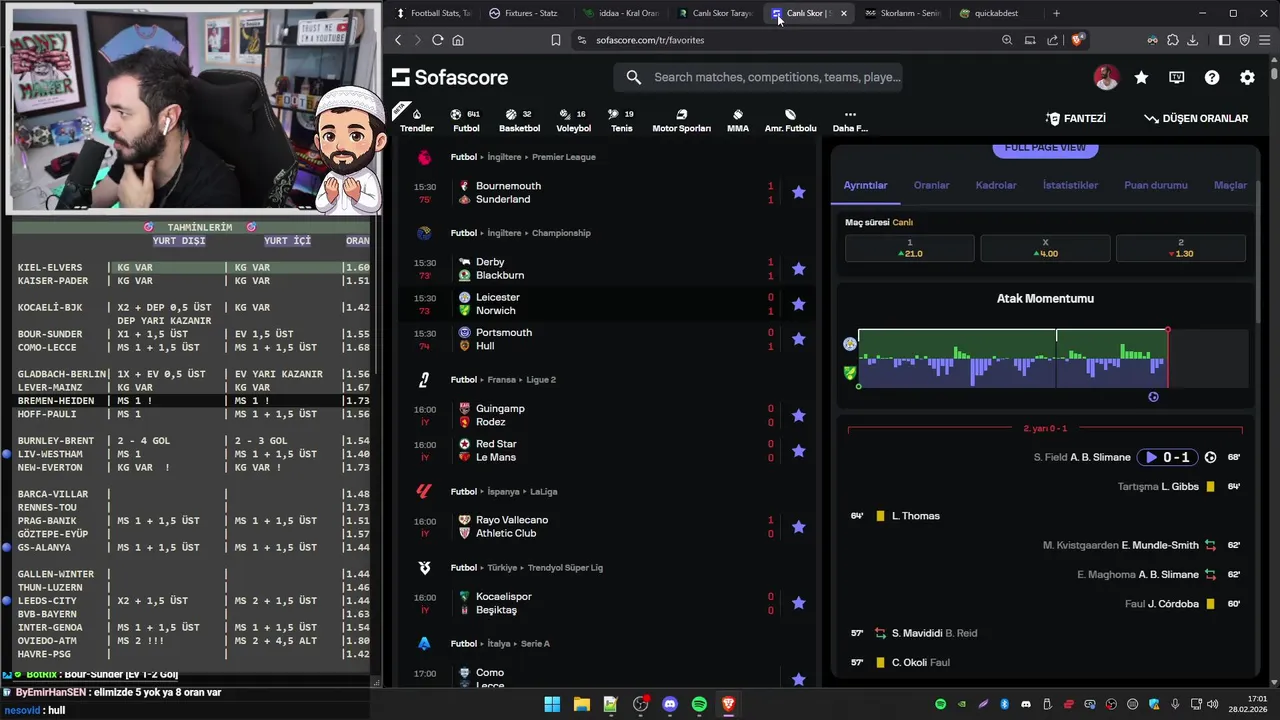Go back in the browser
The height and width of the screenshot is (720, 1280).
[x=398, y=40]
